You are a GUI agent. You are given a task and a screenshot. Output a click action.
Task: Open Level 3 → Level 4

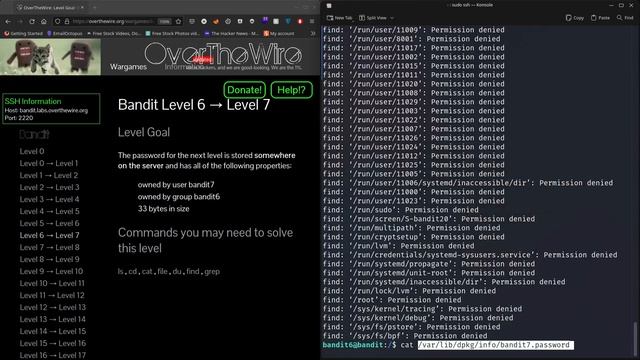coord(49,199)
